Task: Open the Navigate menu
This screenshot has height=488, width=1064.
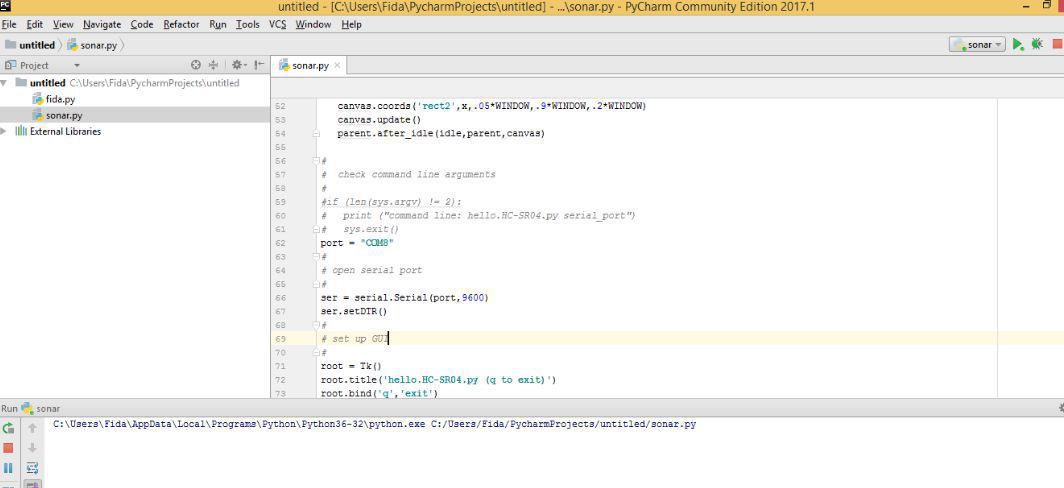Action: 102,24
